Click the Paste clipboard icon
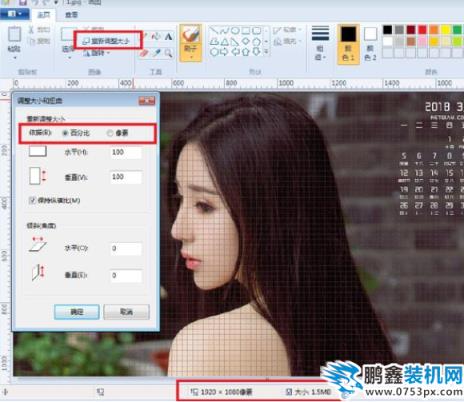This screenshot has width=464, height=402. pyautogui.click(x=14, y=34)
